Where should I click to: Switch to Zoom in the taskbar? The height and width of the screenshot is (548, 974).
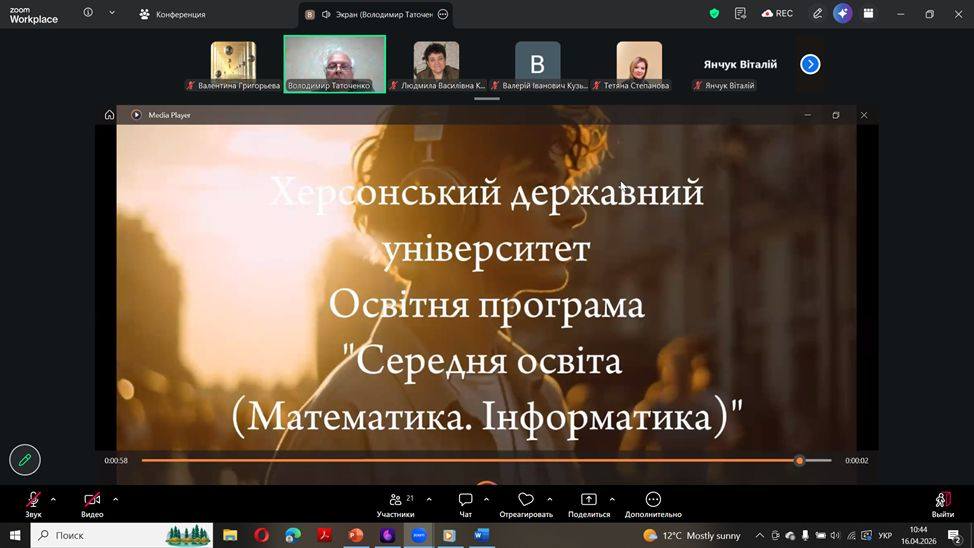click(x=419, y=535)
